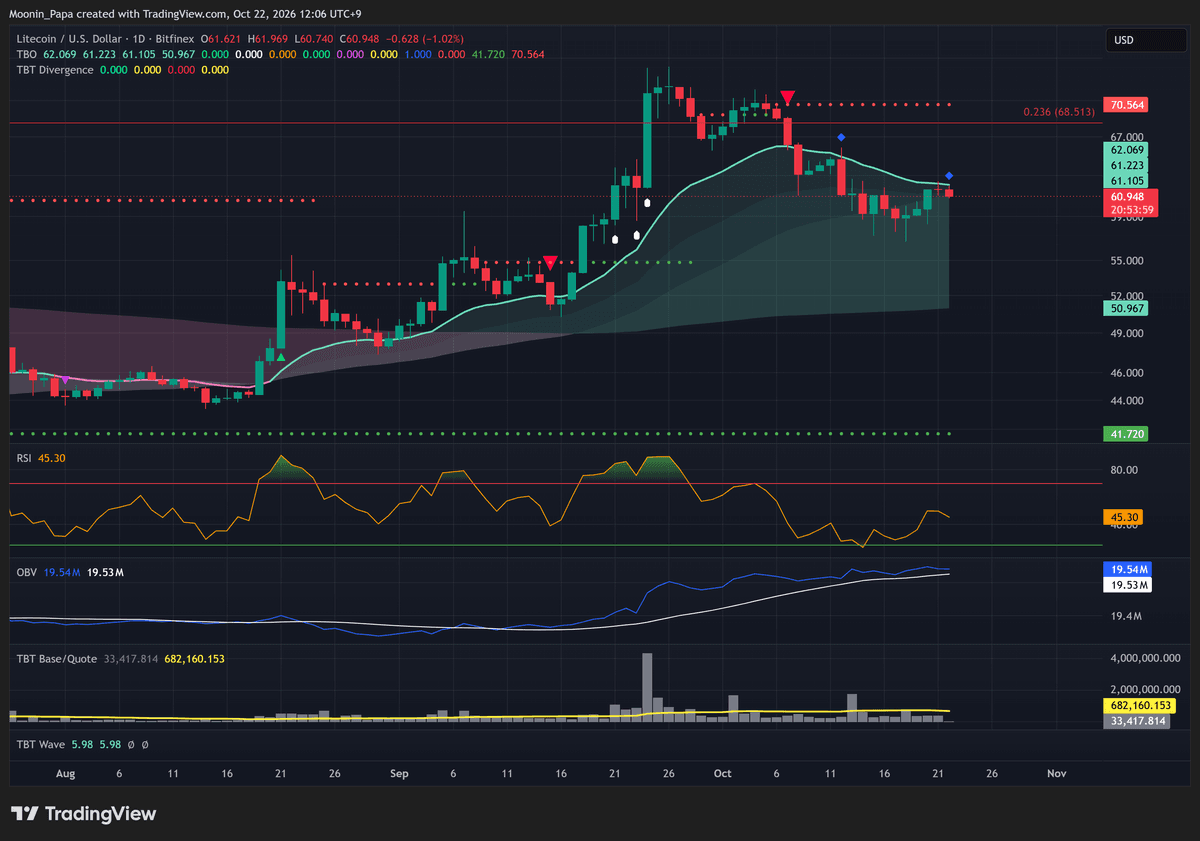Click the 50.967 tag on the price scale
The image size is (1200, 841).
(x=1128, y=310)
